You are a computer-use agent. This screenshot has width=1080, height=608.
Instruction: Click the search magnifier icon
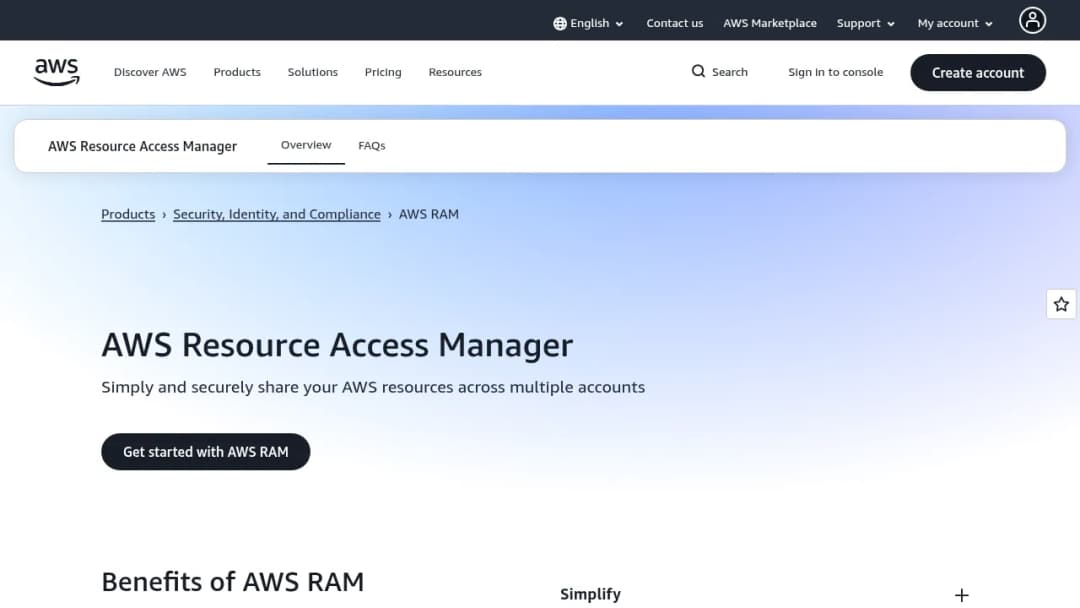(x=698, y=72)
